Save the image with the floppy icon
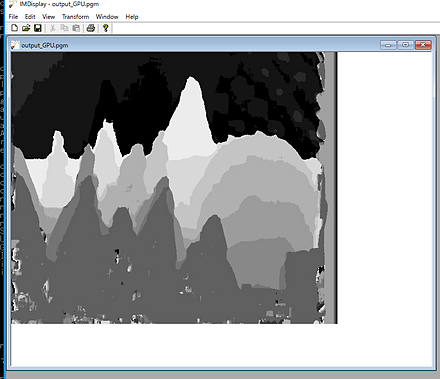The image size is (440, 379). click(x=38, y=28)
